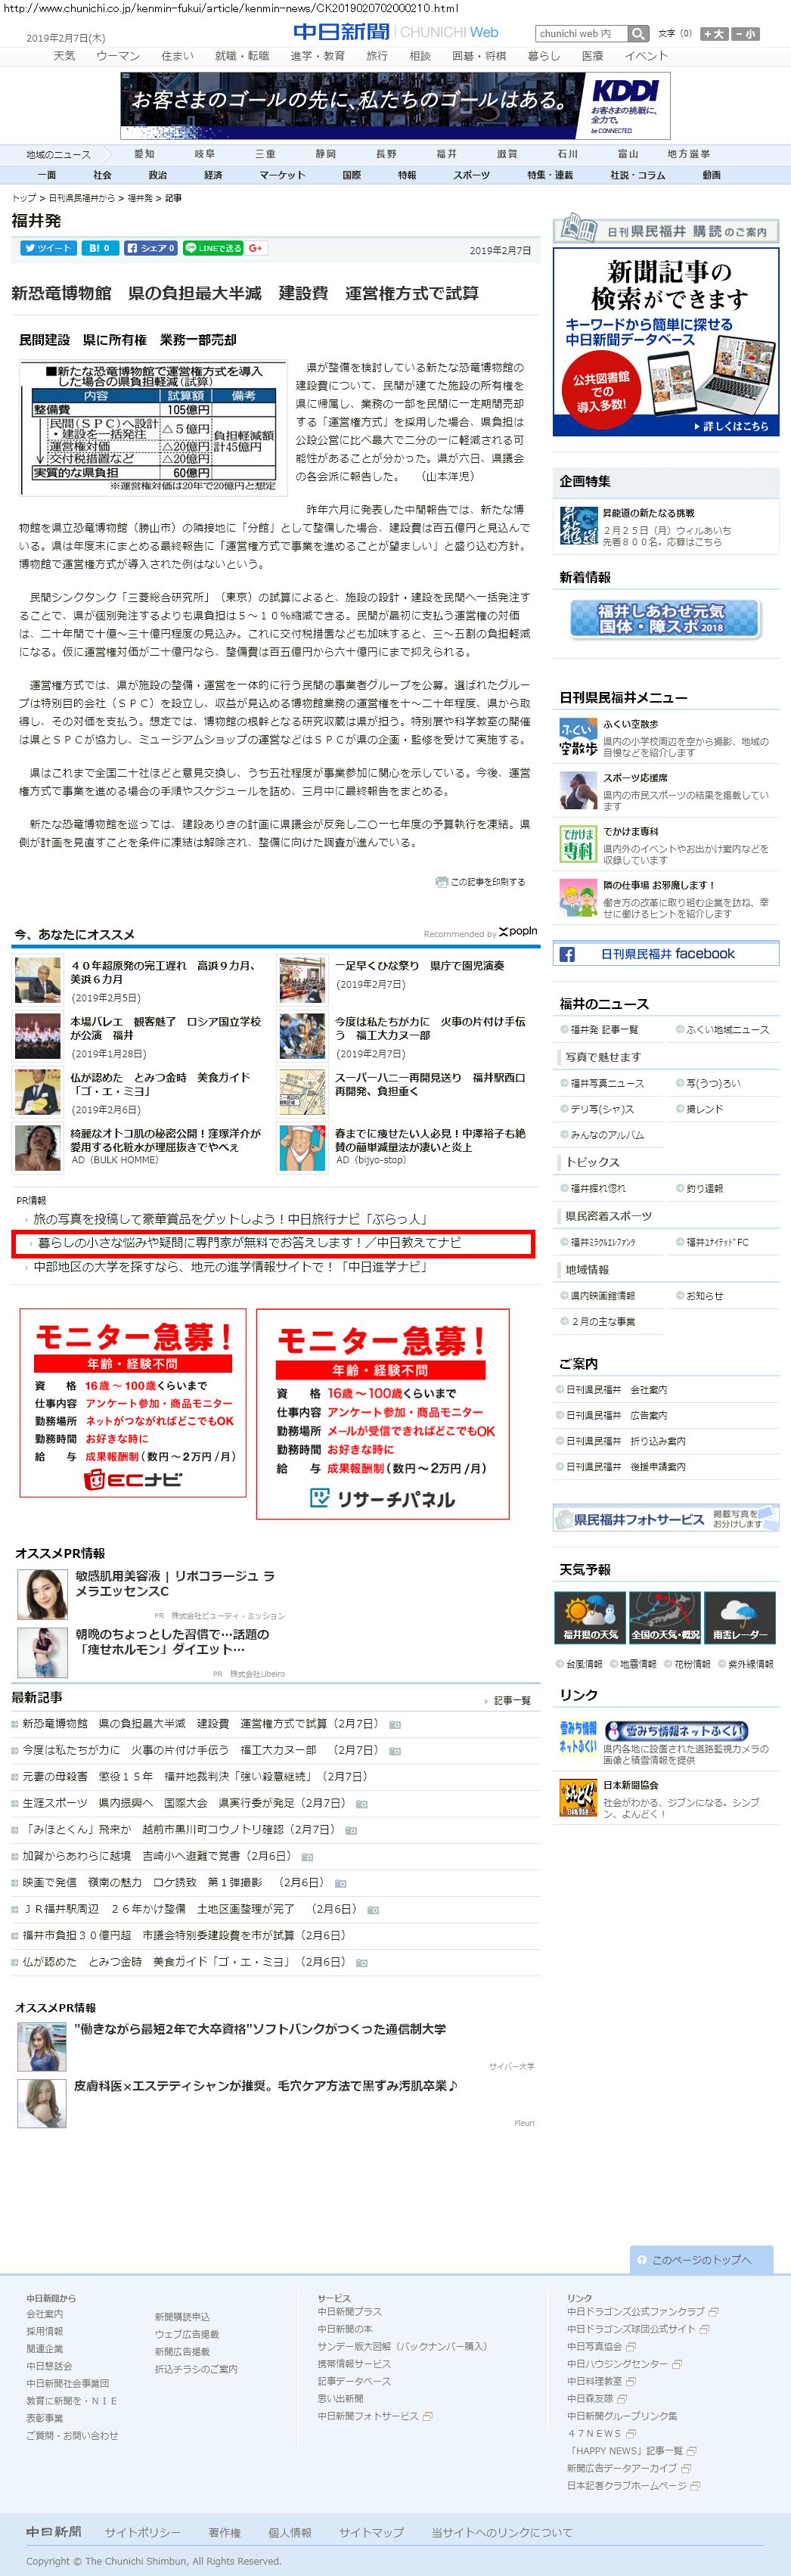791x2576 pixels.
Task: Click the 中日新聞 CHUNICHI Web logo
Action: pos(395,33)
